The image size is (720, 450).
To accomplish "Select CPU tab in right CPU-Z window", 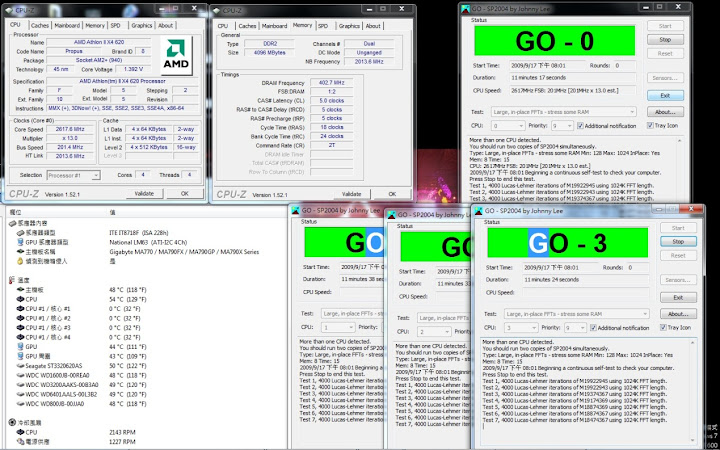I will point(223,26).
